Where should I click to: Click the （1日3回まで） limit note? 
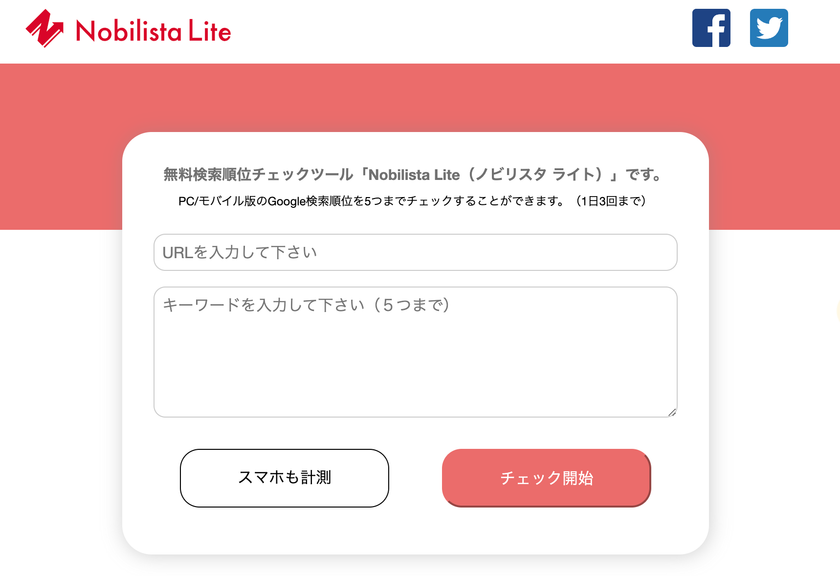(x=610, y=201)
